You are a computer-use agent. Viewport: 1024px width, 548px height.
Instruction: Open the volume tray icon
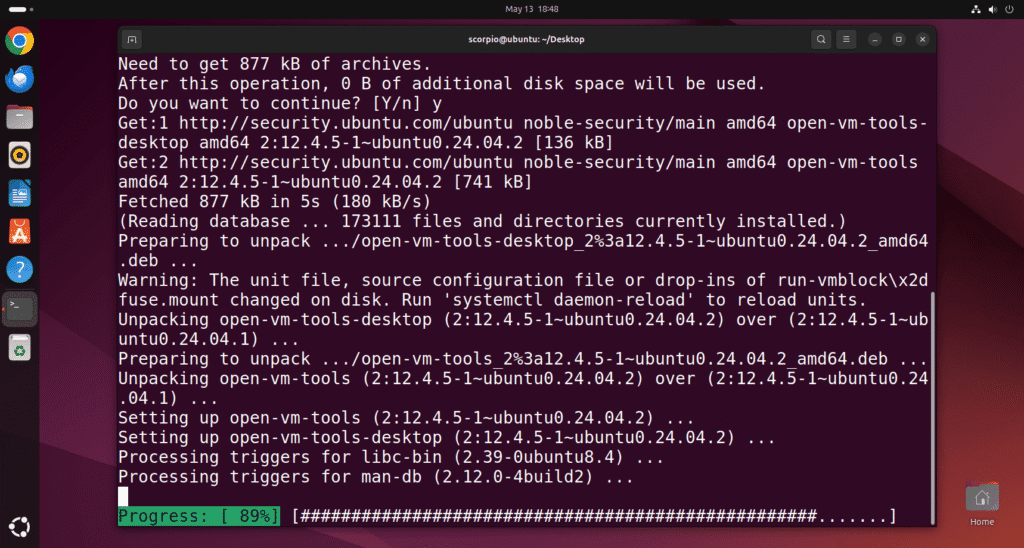pyautogui.click(x=993, y=9)
